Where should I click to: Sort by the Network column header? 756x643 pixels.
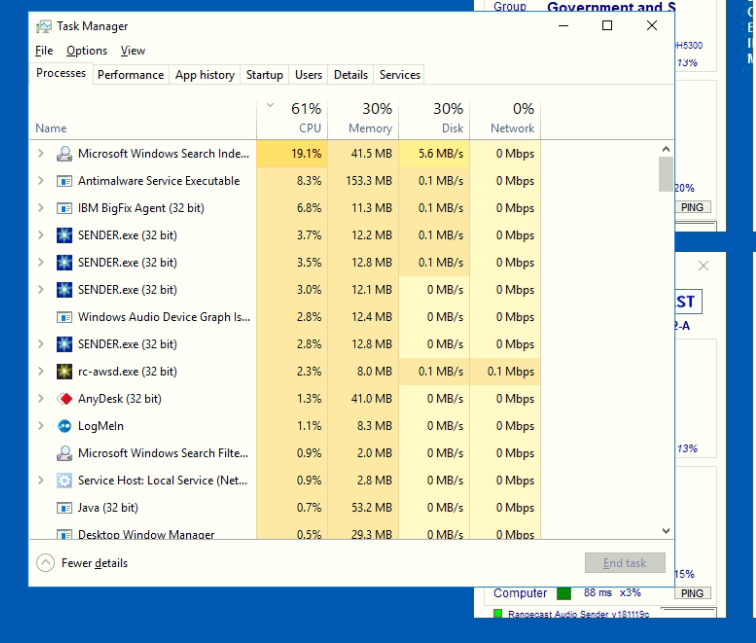(x=505, y=119)
